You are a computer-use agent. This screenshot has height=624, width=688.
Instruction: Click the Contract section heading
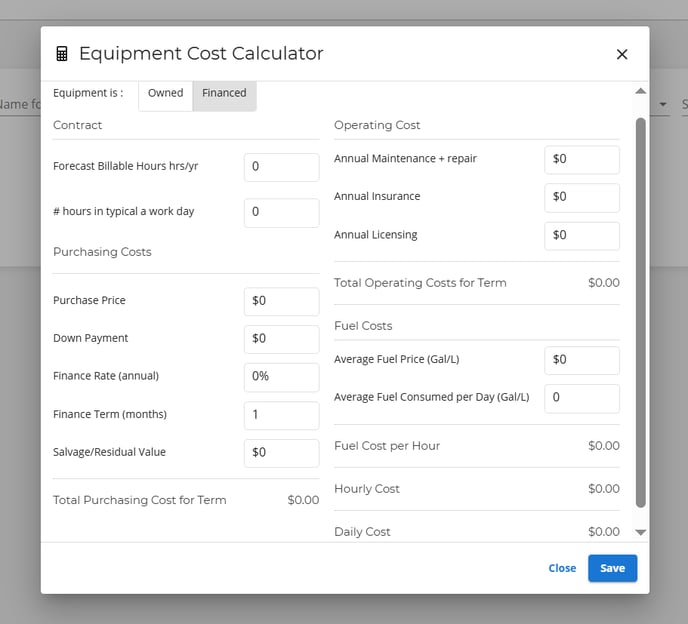pos(77,125)
